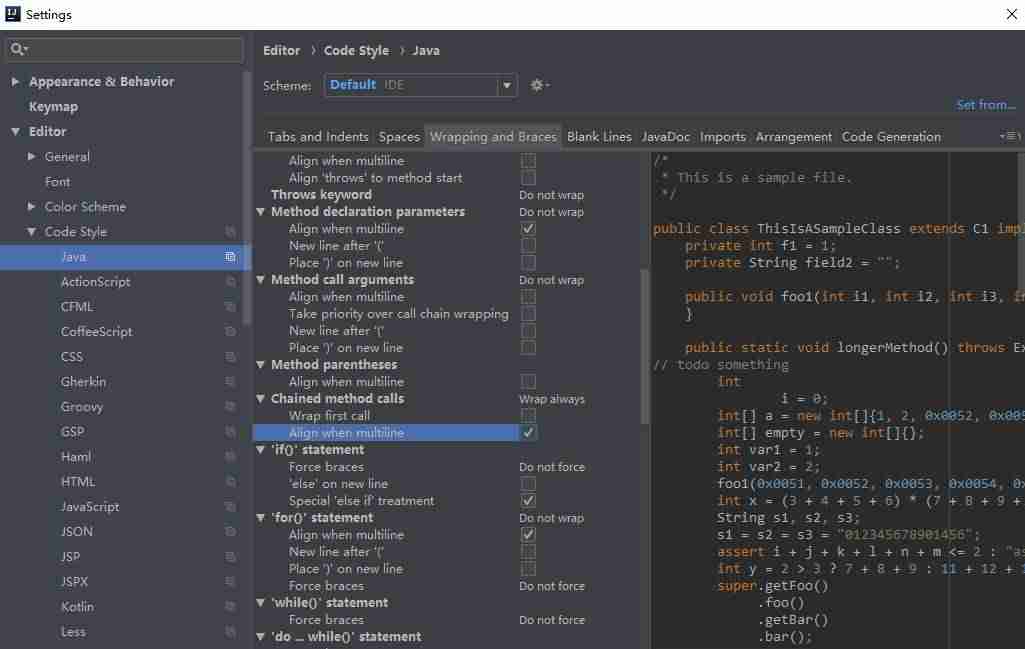Click the options list vertical scrollbar
1025x649 pixels.
[x=645, y=346]
